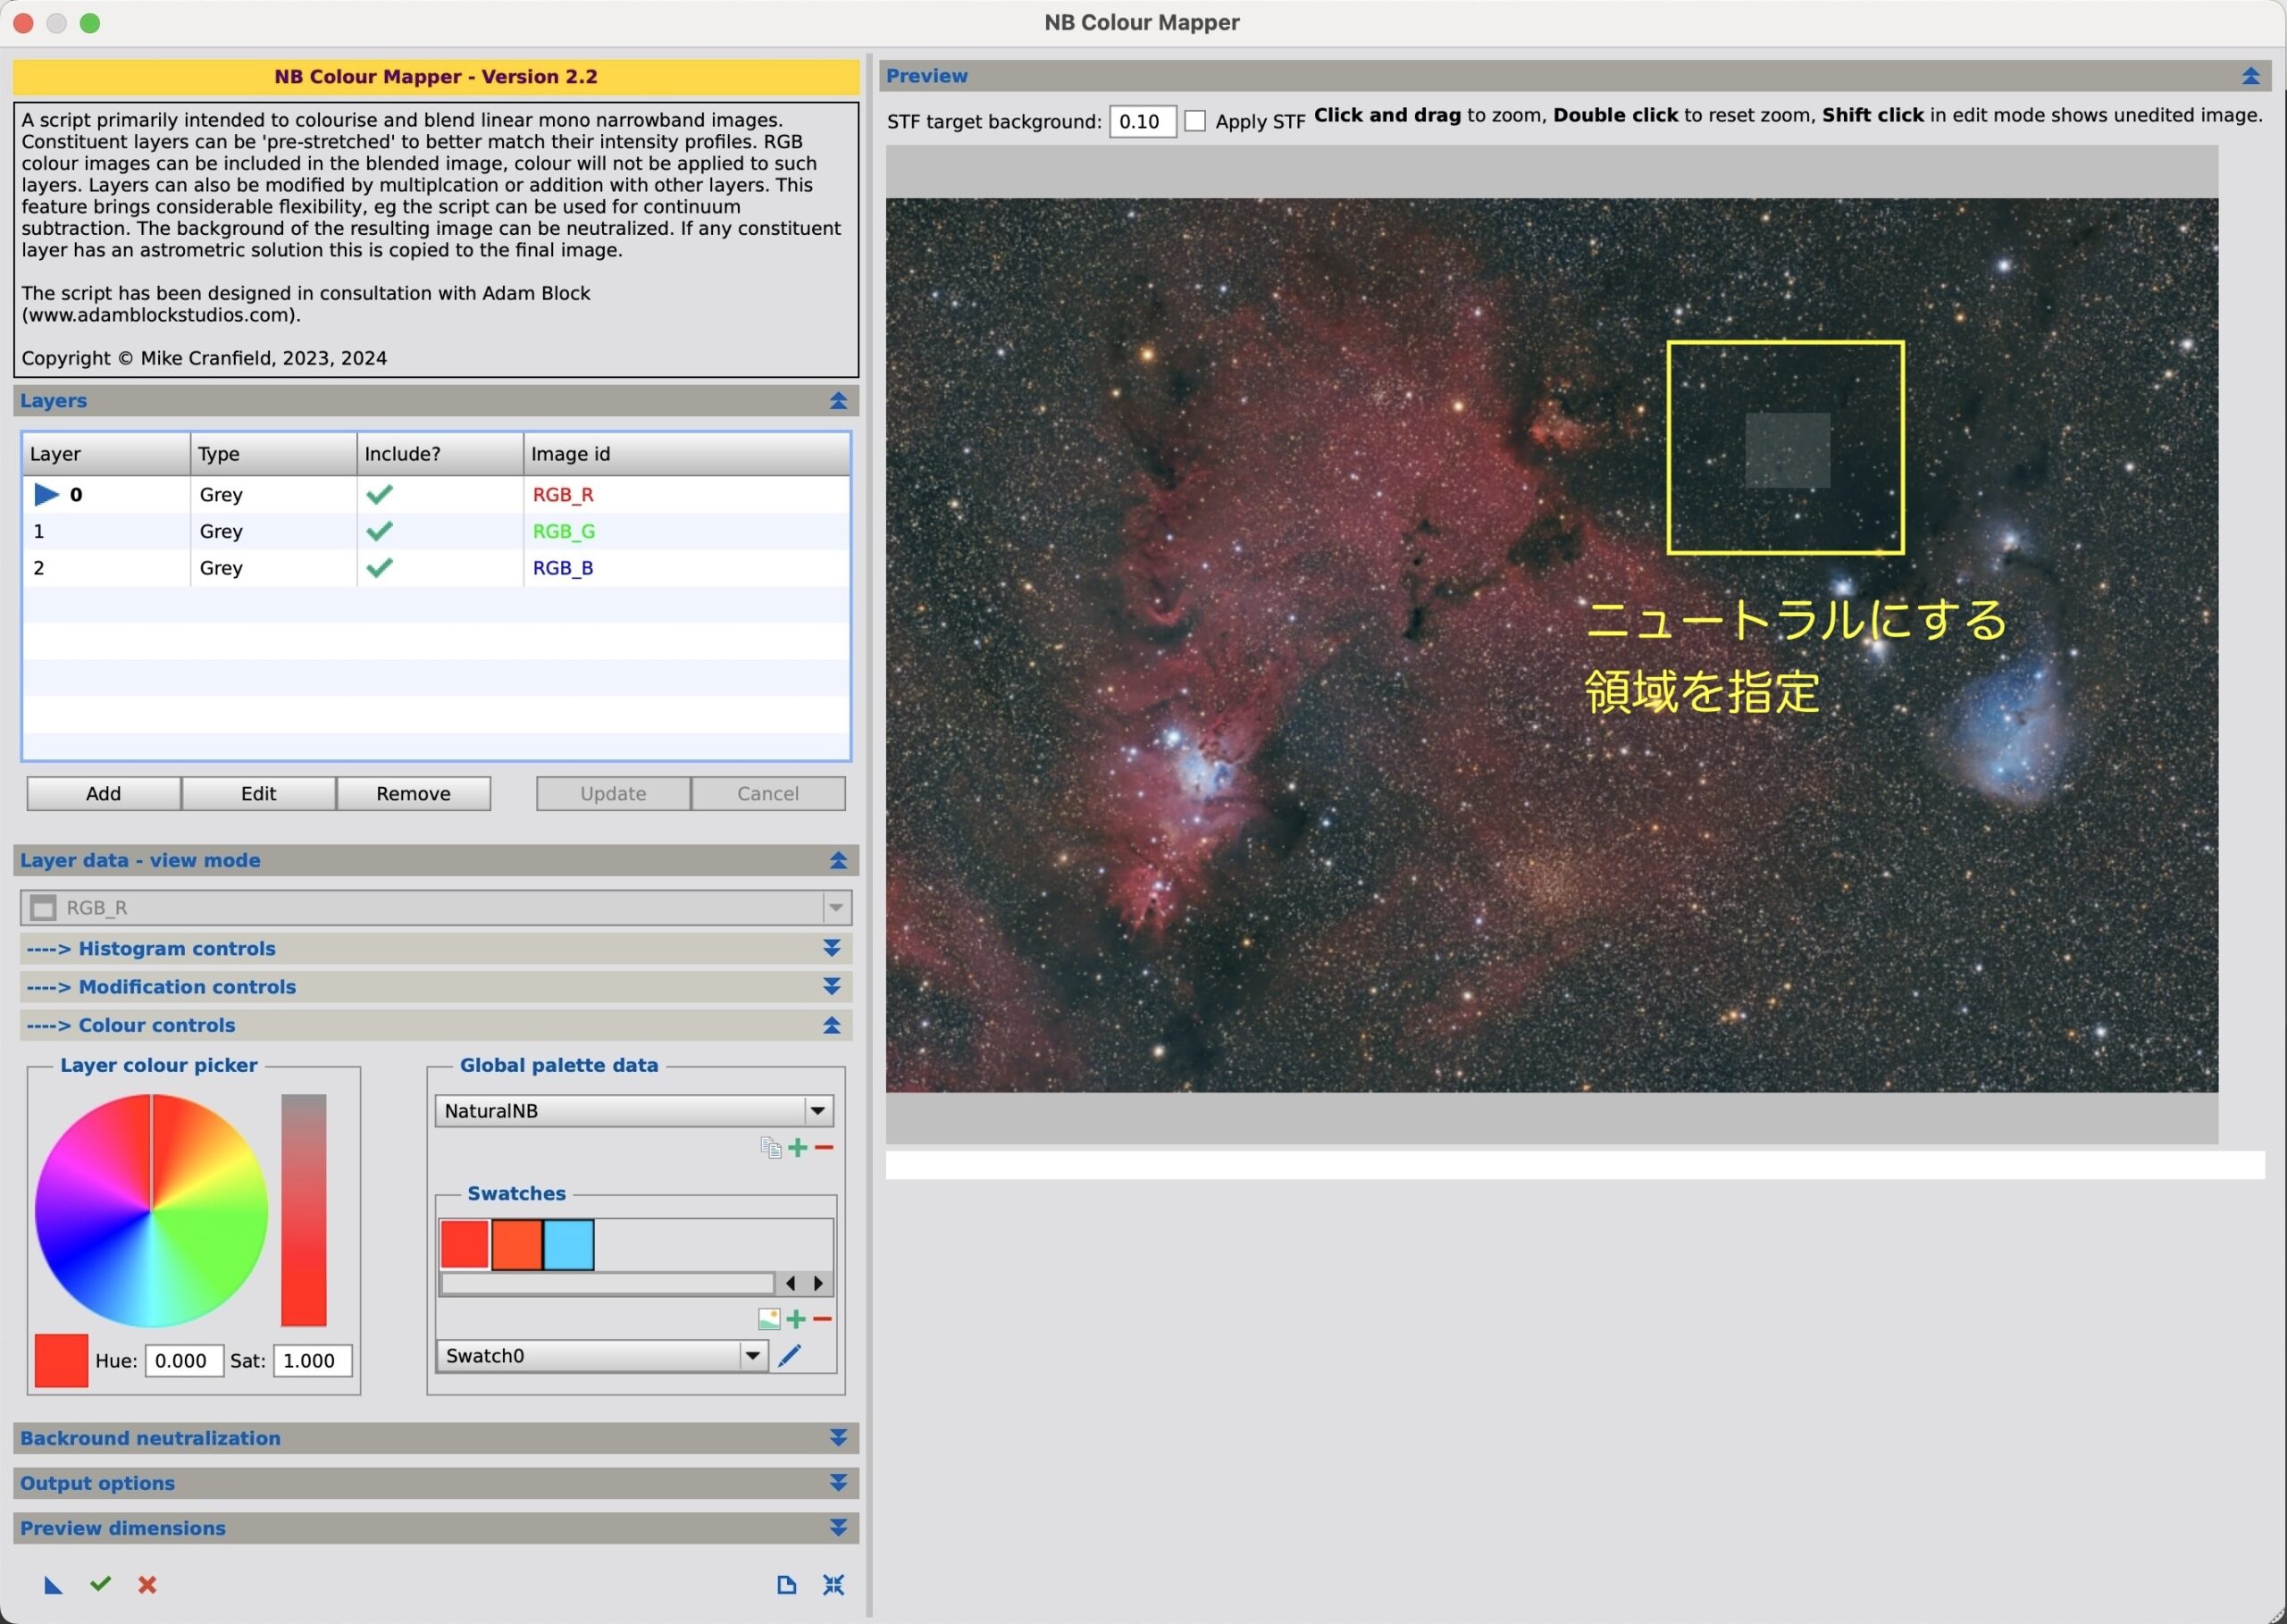Remove the palette with red minus
The image size is (2287, 1624).
coord(823,1147)
